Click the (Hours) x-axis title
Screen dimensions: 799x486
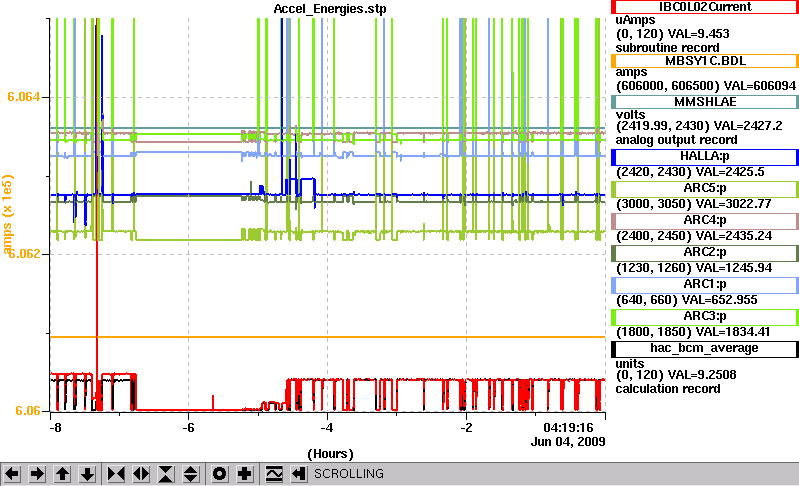click(x=330, y=454)
